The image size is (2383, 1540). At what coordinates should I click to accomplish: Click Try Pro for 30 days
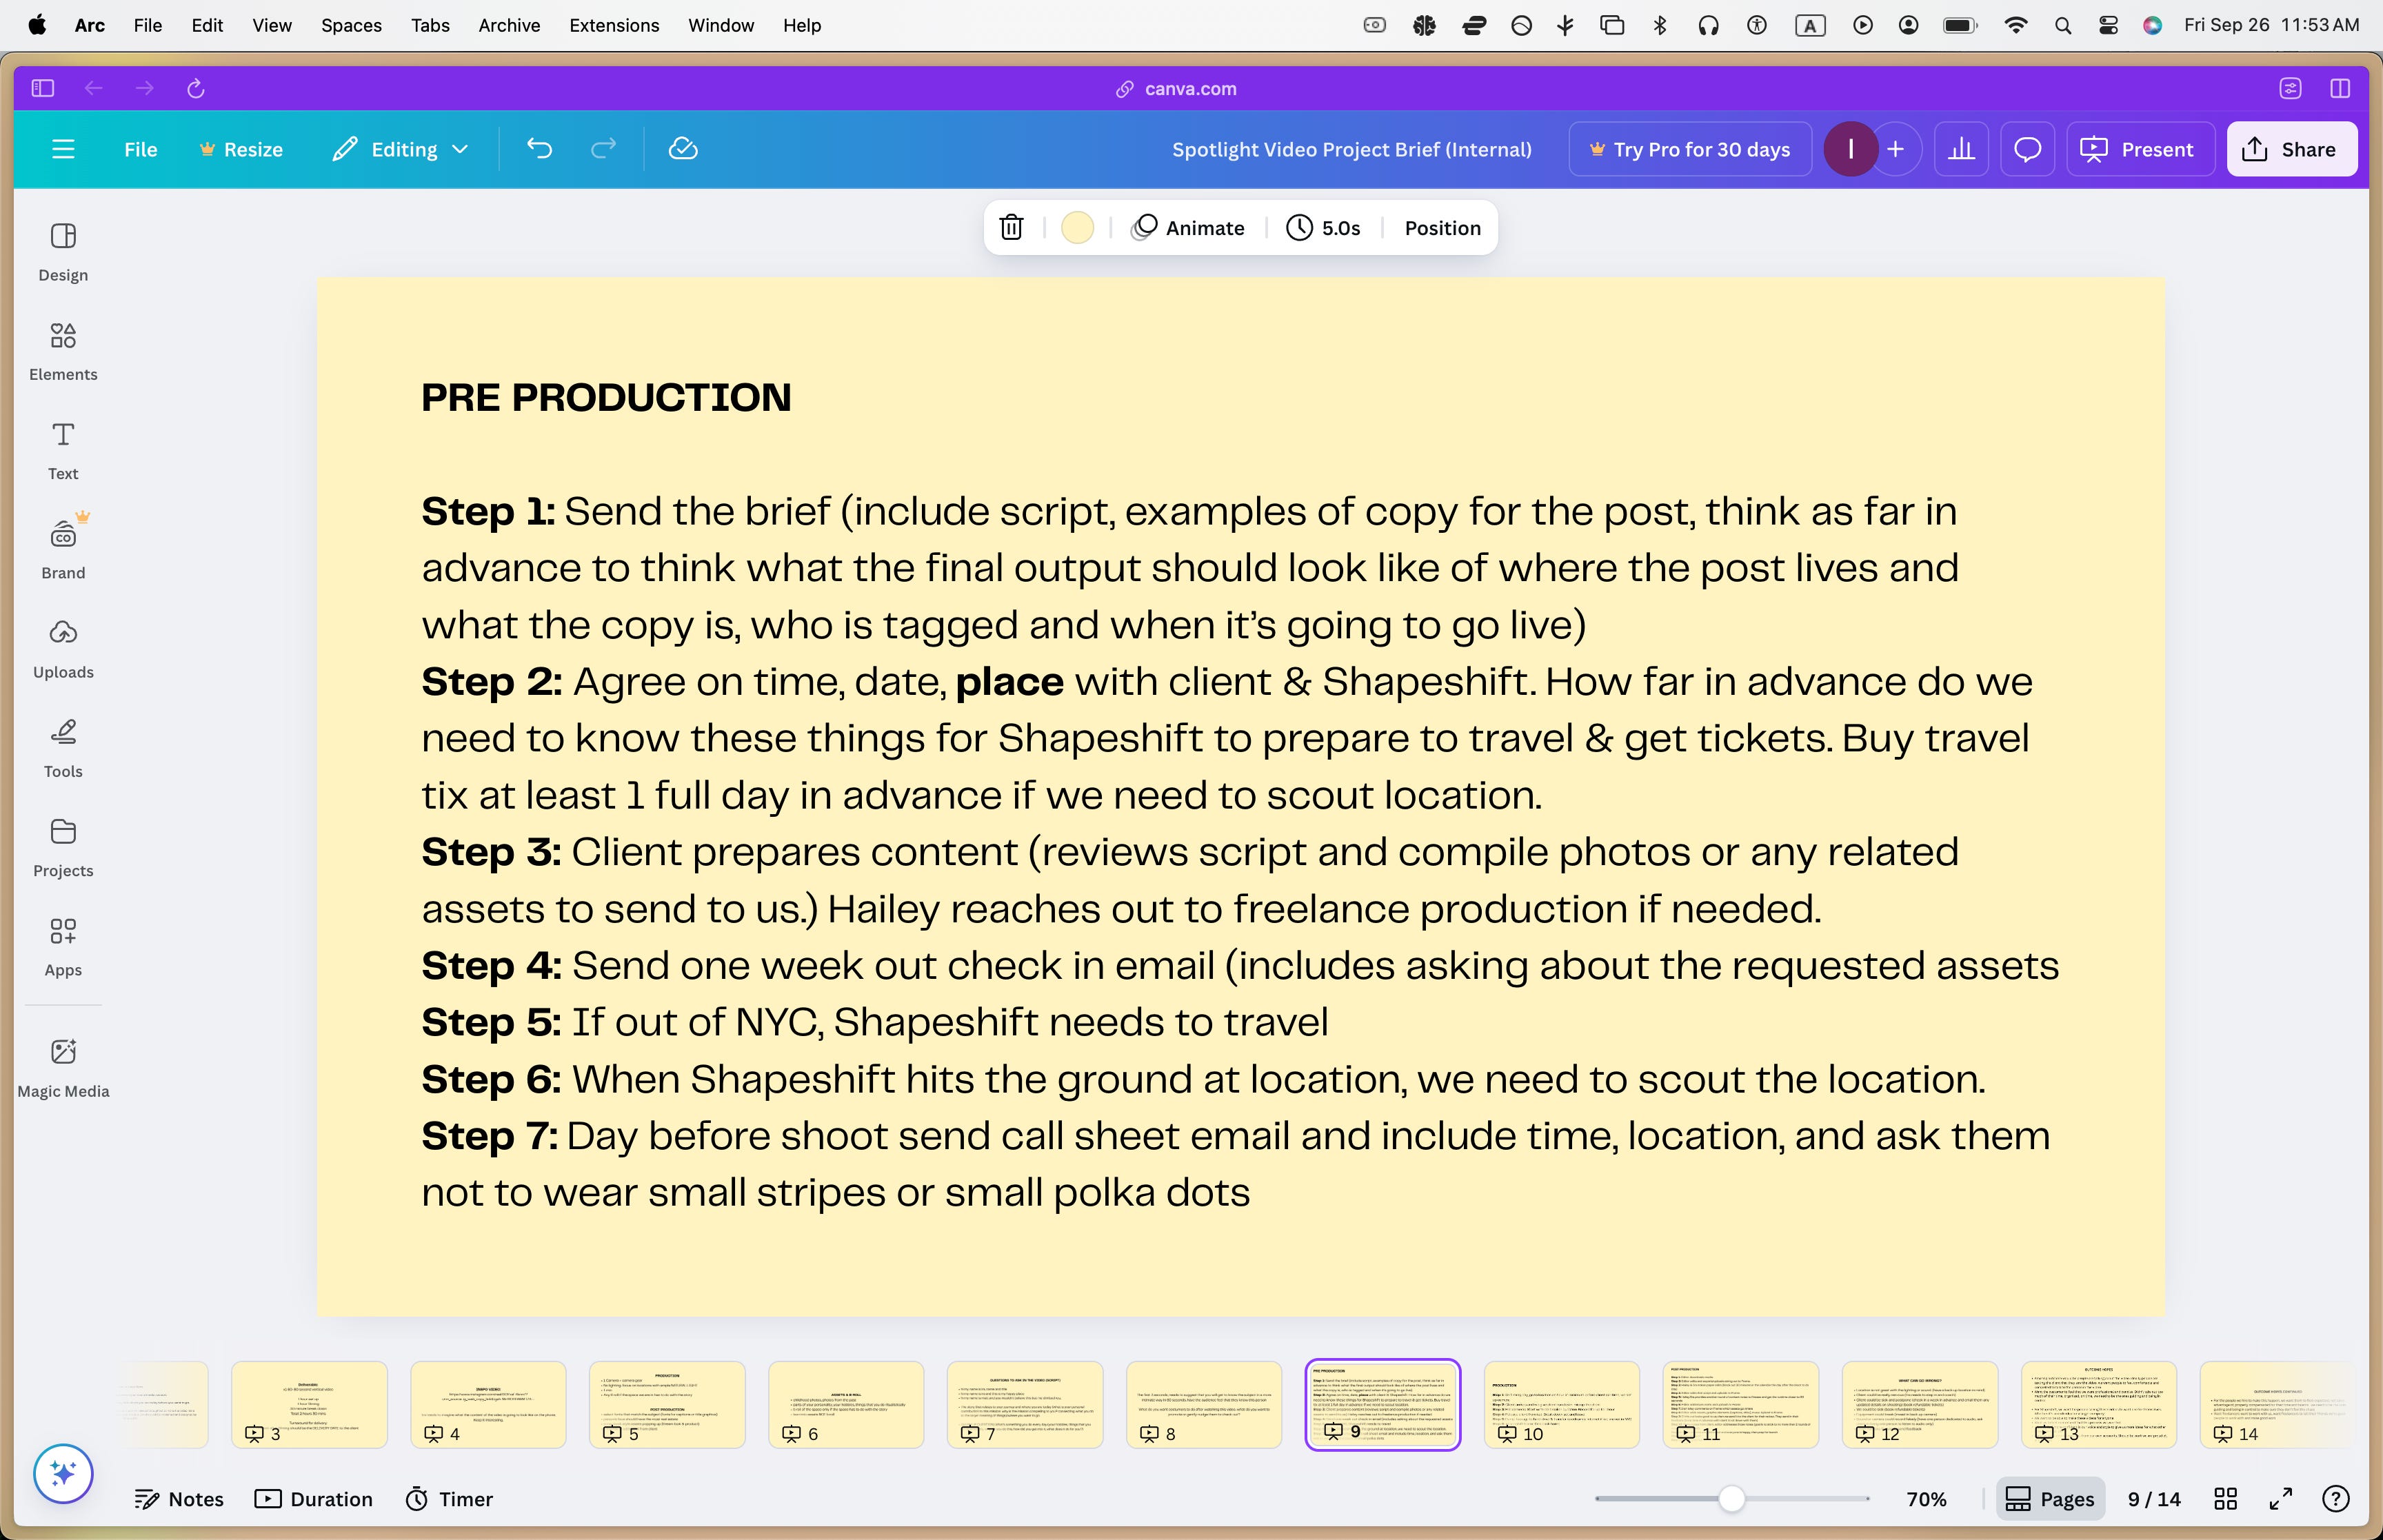pyautogui.click(x=1689, y=149)
